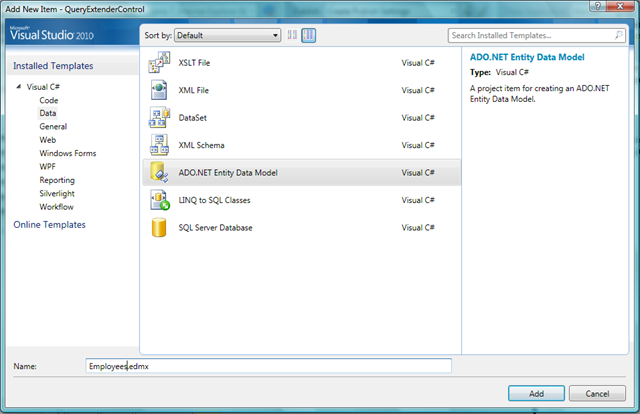
Task: Switch to medium icons view
Action: (309, 35)
